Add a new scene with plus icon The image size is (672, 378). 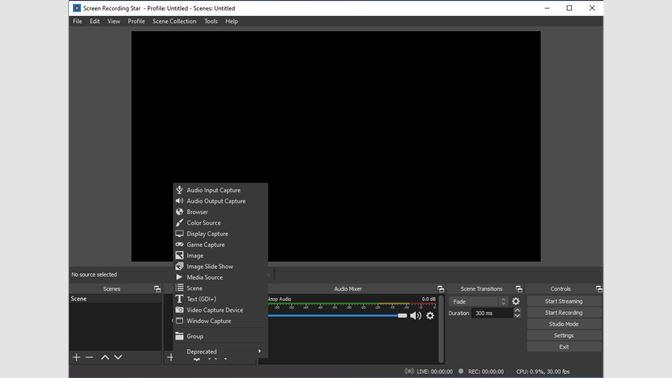pos(77,357)
